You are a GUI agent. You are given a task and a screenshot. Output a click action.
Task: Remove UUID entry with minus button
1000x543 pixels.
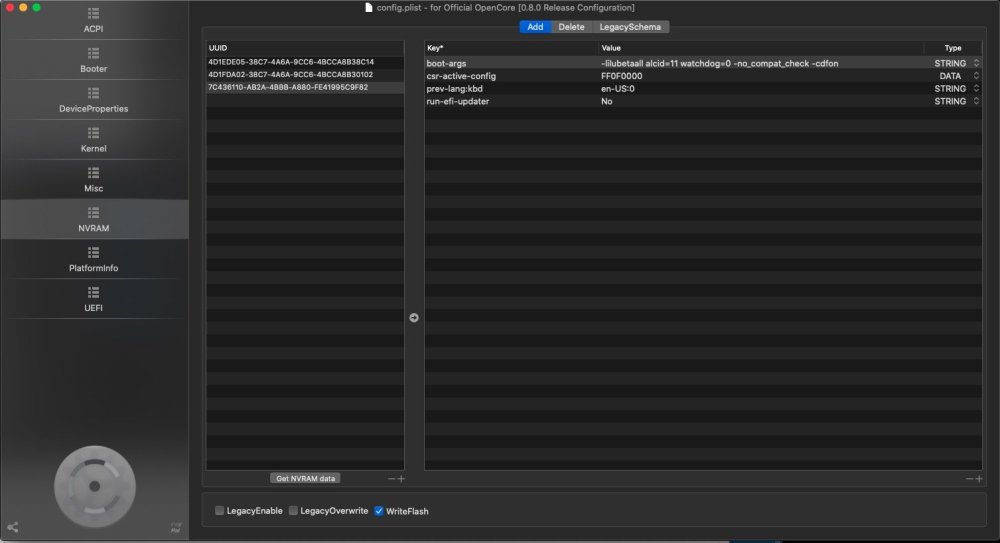pos(391,479)
